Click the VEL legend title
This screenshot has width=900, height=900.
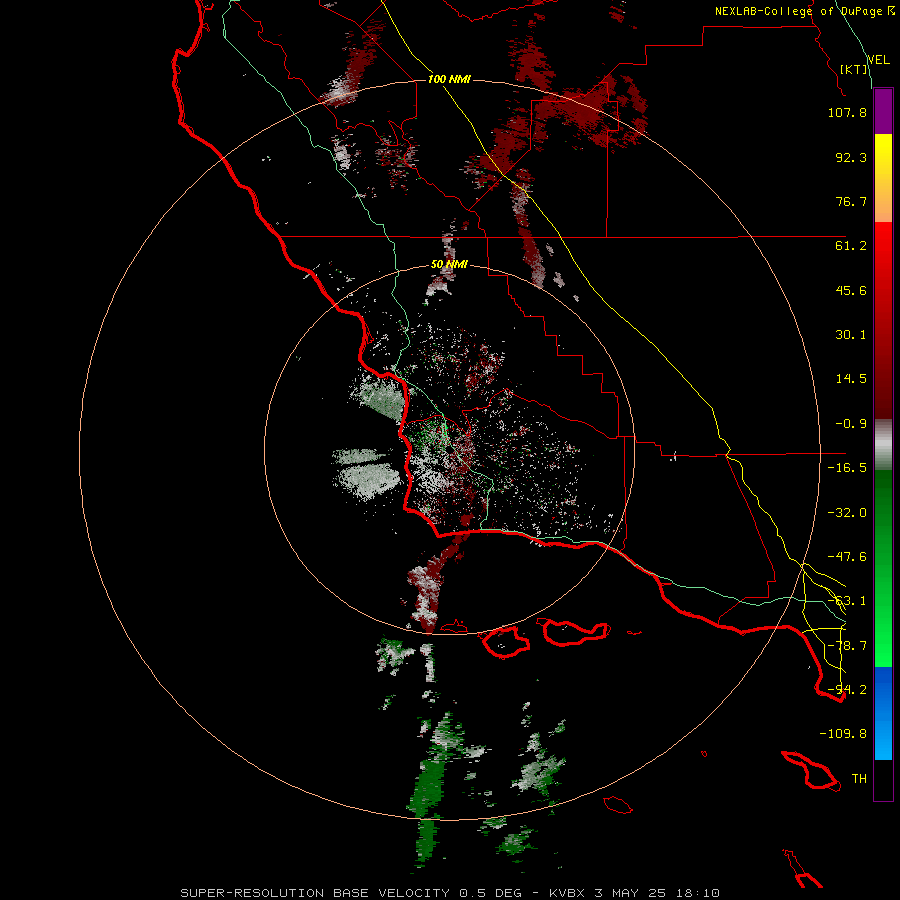(x=878, y=60)
